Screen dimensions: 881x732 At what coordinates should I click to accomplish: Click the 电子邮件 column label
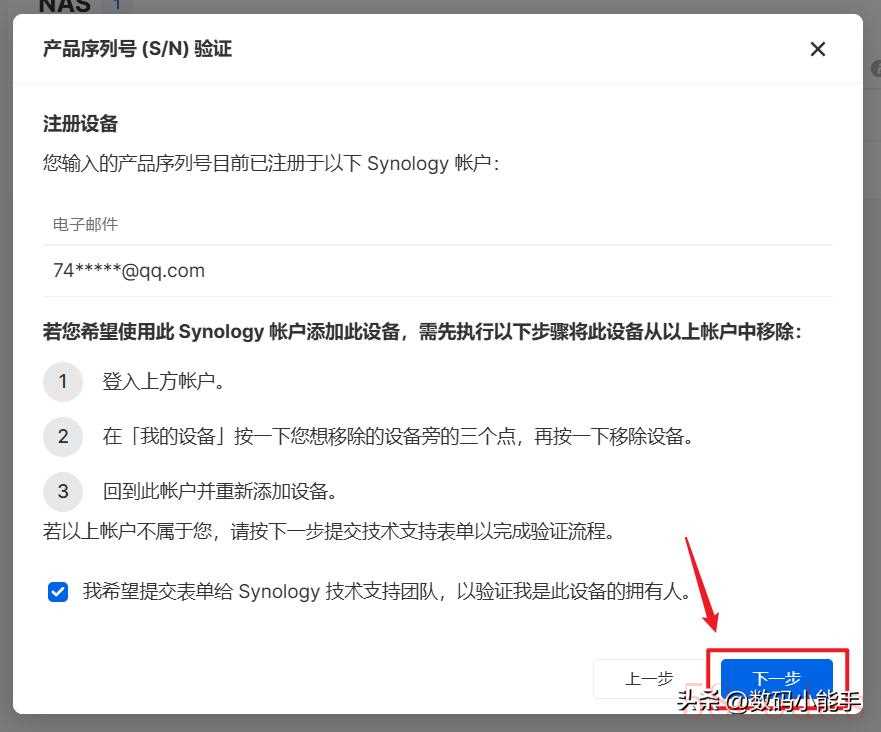coord(85,225)
